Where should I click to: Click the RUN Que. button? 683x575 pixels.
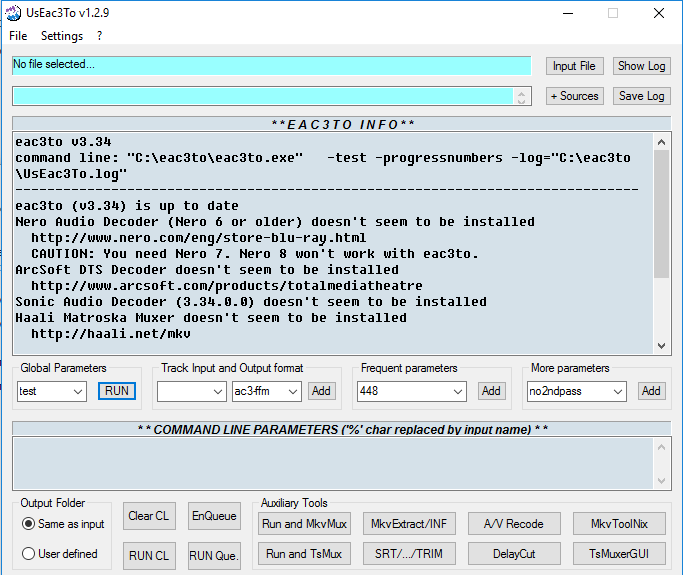point(214,556)
